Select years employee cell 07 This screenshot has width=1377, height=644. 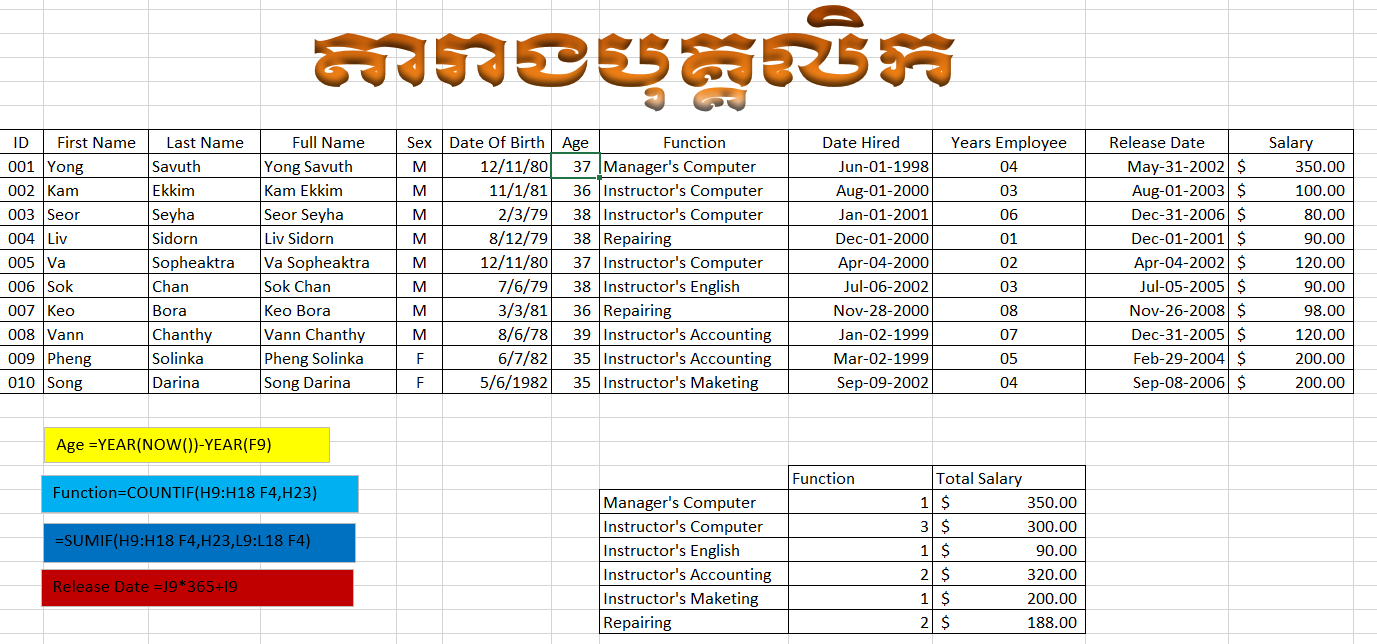click(x=1009, y=334)
